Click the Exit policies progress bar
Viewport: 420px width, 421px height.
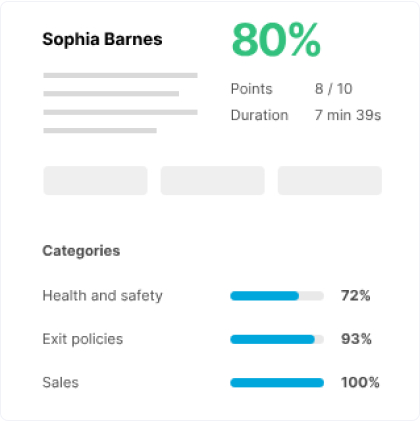277,339
